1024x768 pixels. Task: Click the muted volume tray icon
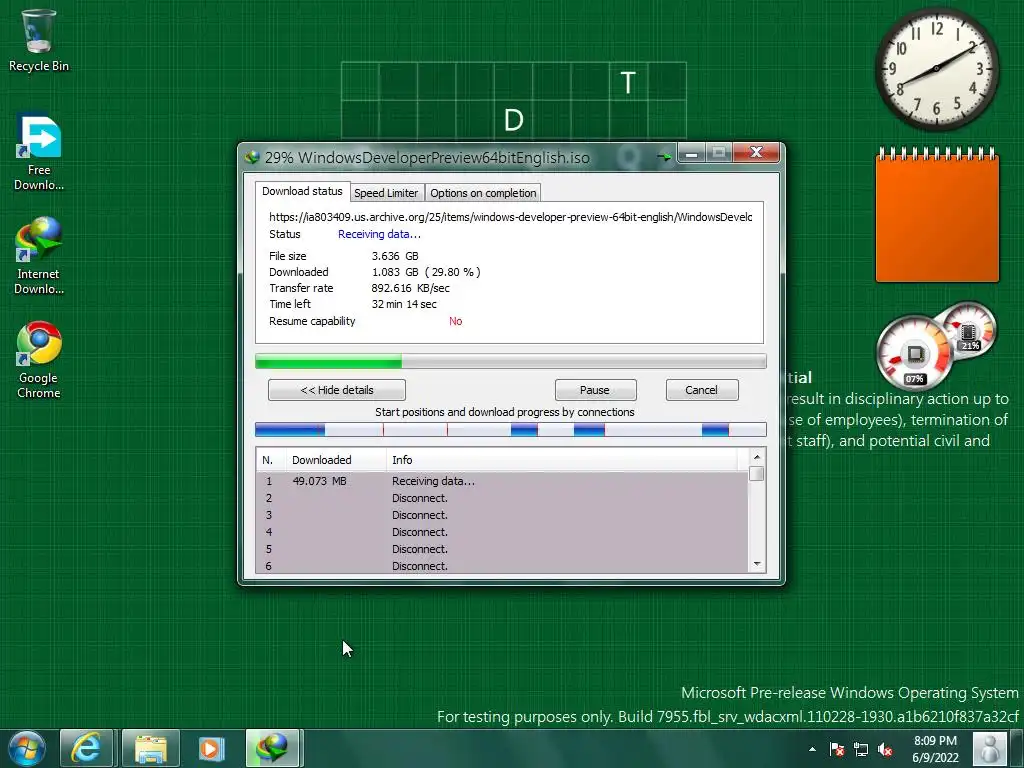point(885,750)
